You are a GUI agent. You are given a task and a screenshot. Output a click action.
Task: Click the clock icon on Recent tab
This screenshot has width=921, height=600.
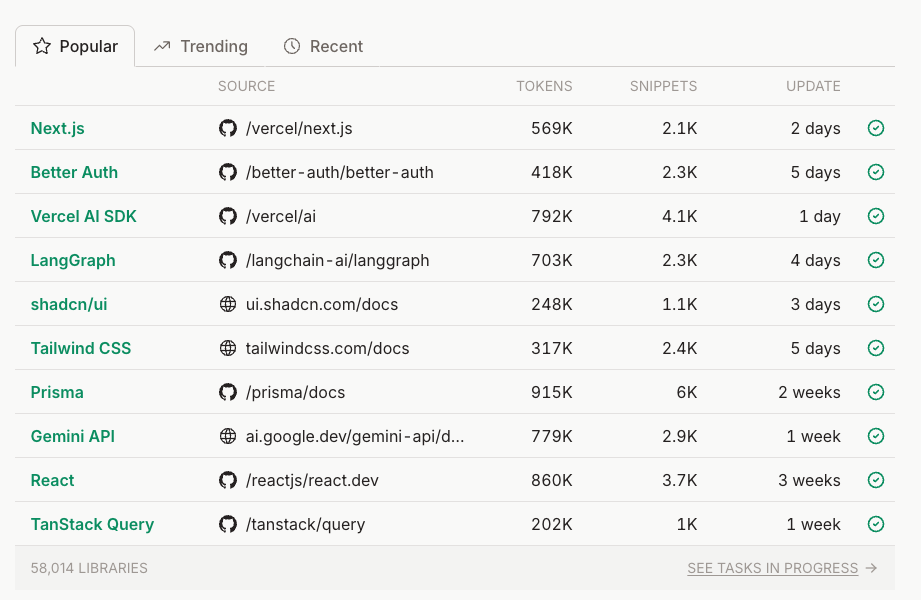click(x=292, y=46)
